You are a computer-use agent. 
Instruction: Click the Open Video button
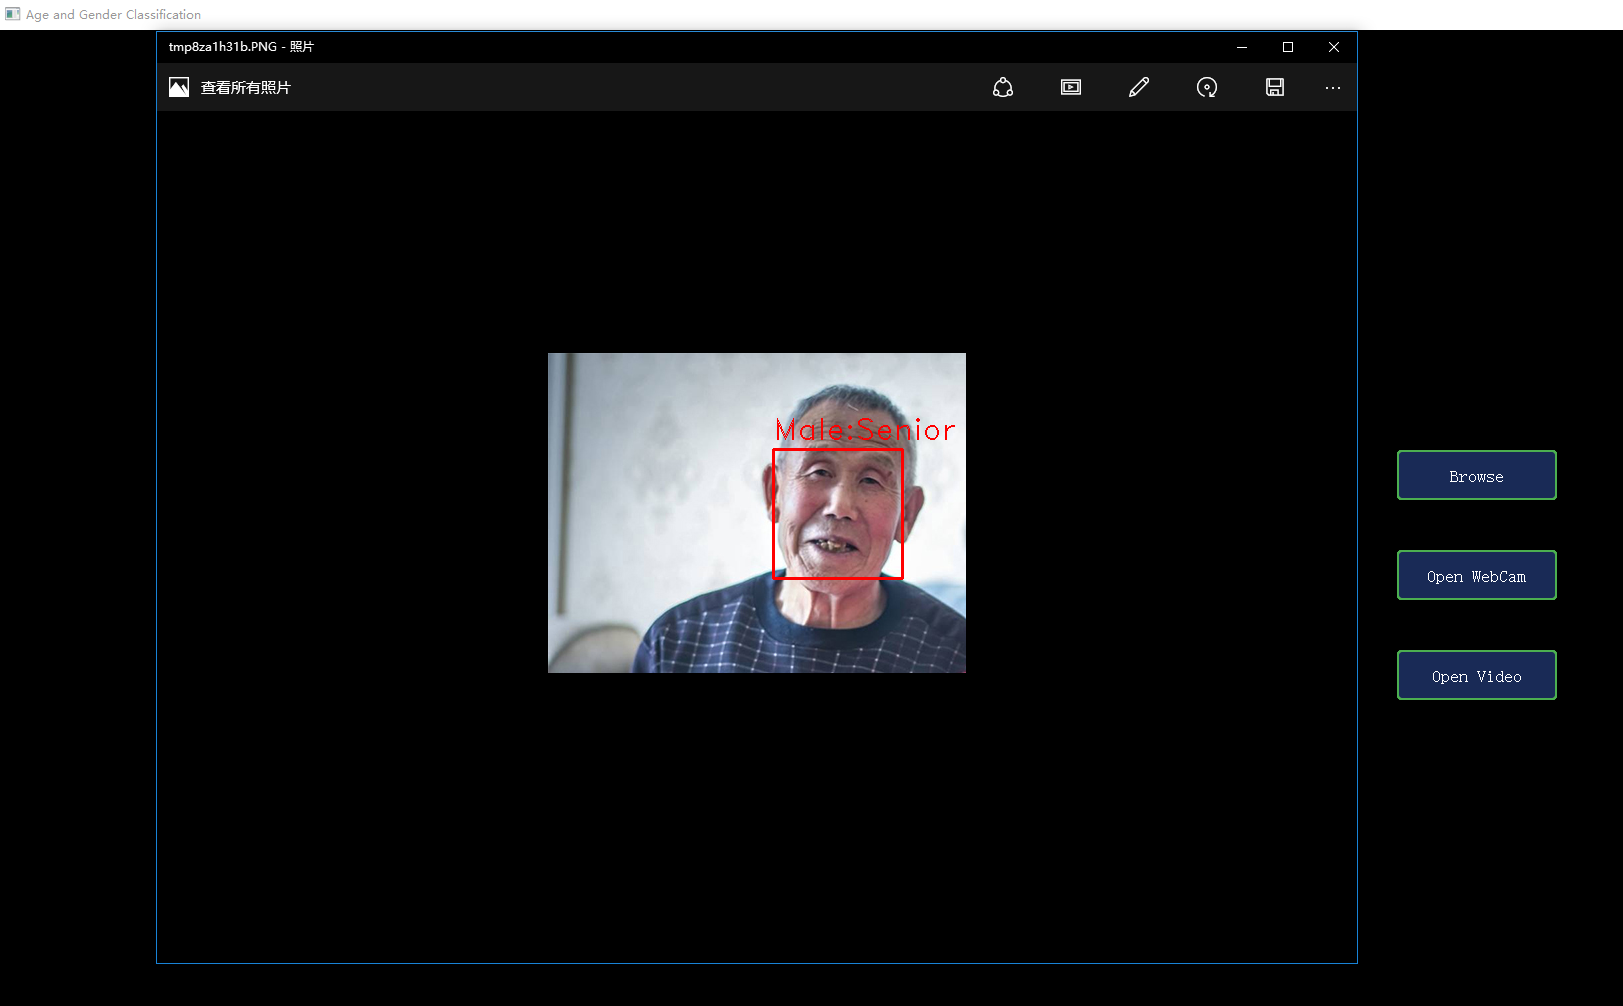coord(1477,675)
